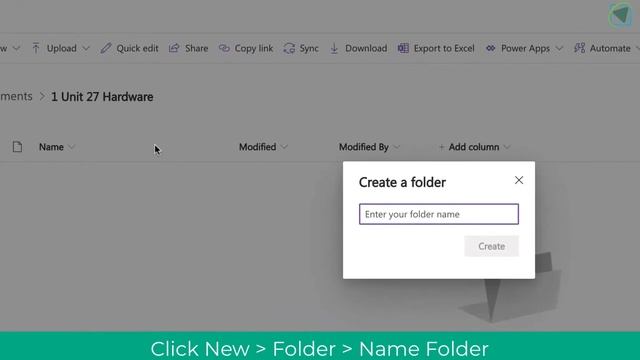The image size is (640, 360).
Task: Click the Automate flow icon
Action: click(x=579, y=48)
